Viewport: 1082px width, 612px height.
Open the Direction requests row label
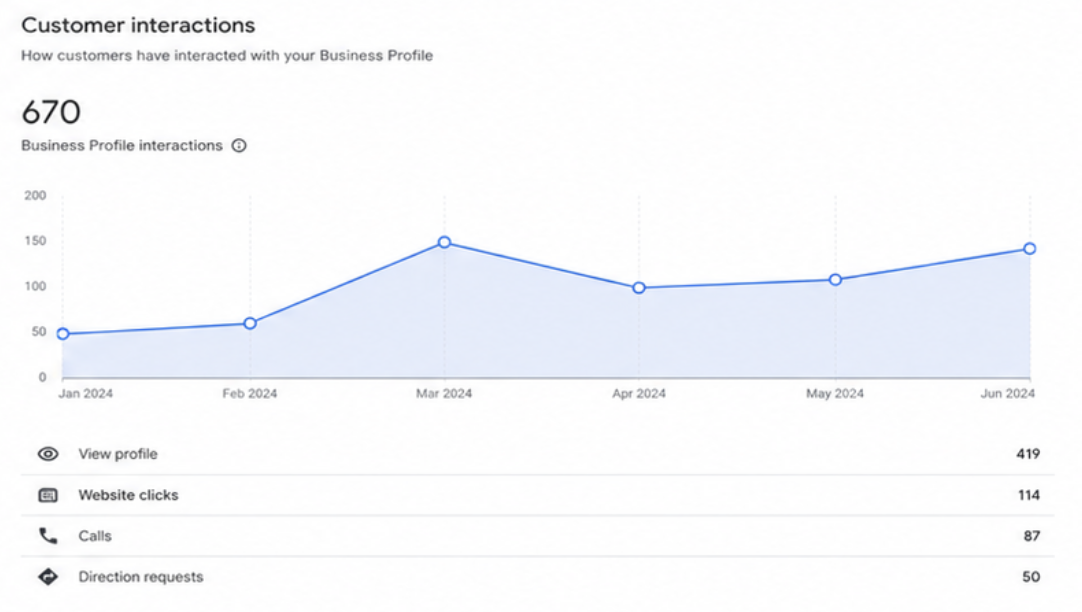(x=141, y=577)
